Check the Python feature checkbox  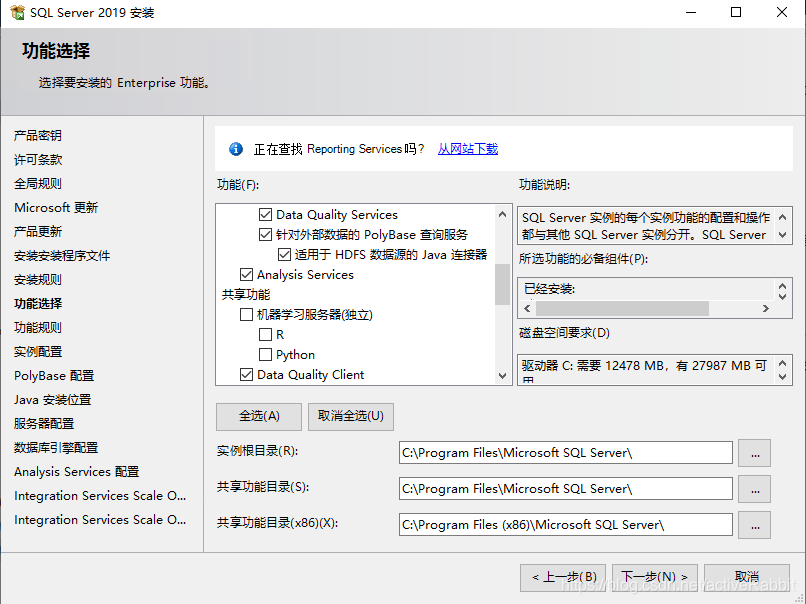click(x=265, y=355)
